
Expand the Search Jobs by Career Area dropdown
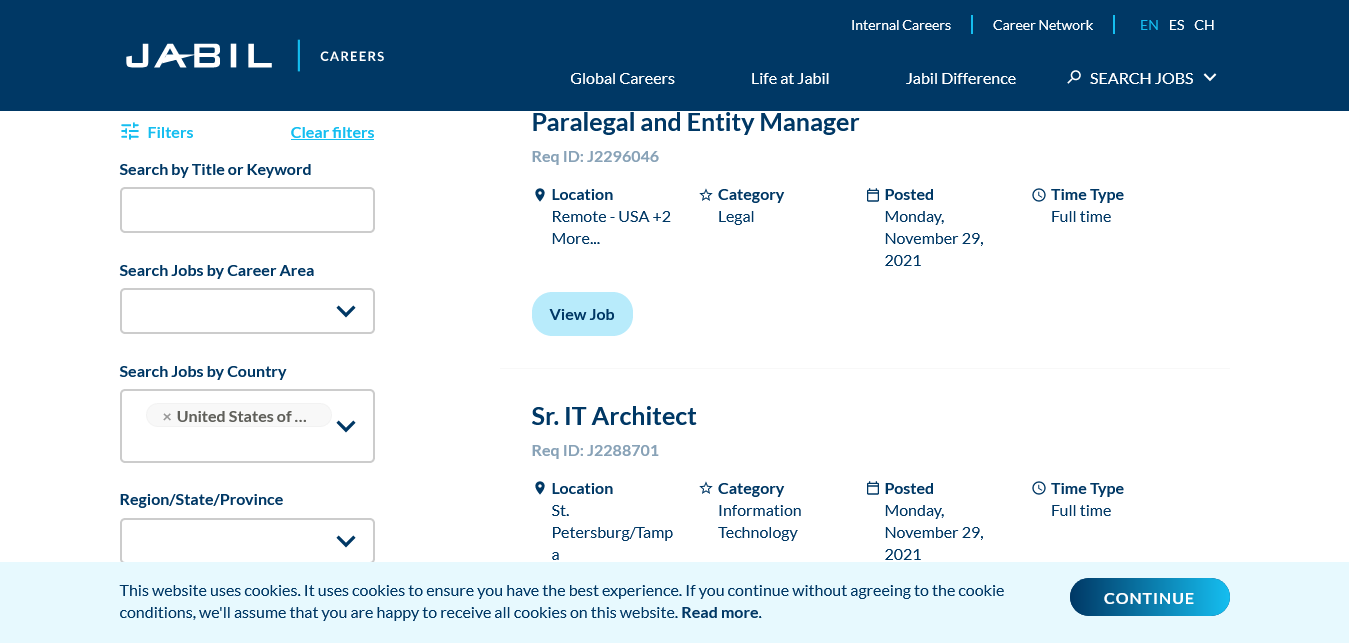346,311
